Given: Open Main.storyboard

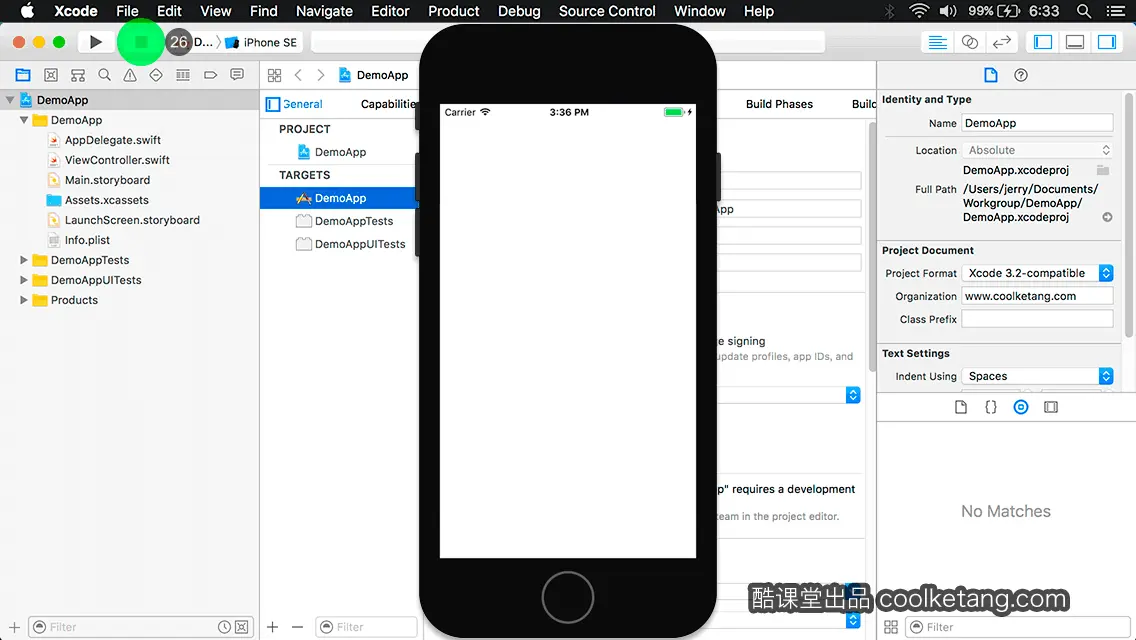Looking at the screenshot, I should coord(107,180).
